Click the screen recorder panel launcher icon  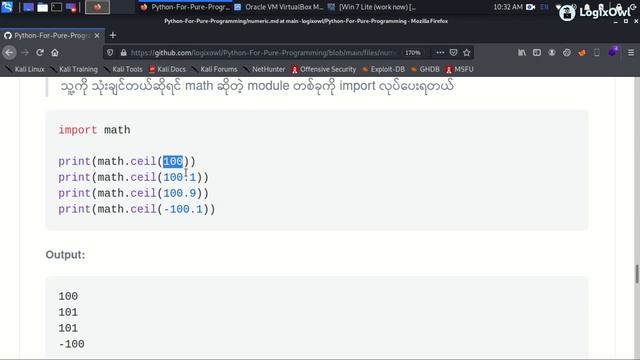pyautogui.click(x=71, y=7)
